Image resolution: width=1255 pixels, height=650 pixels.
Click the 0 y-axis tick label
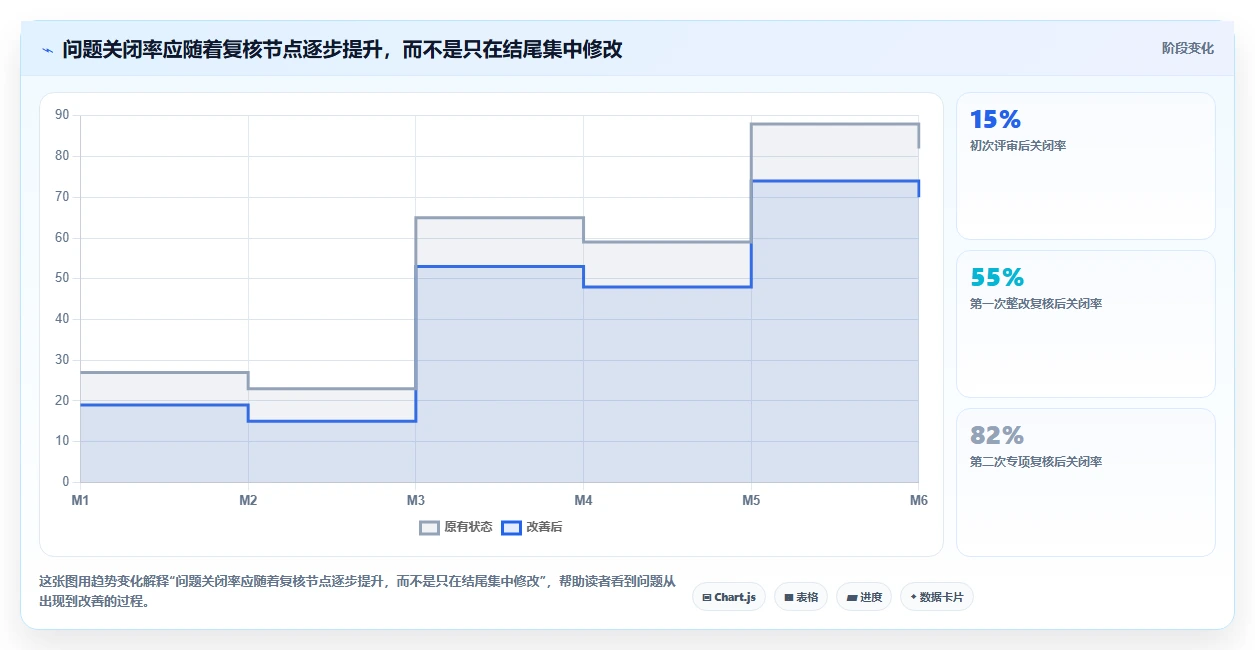66,482
